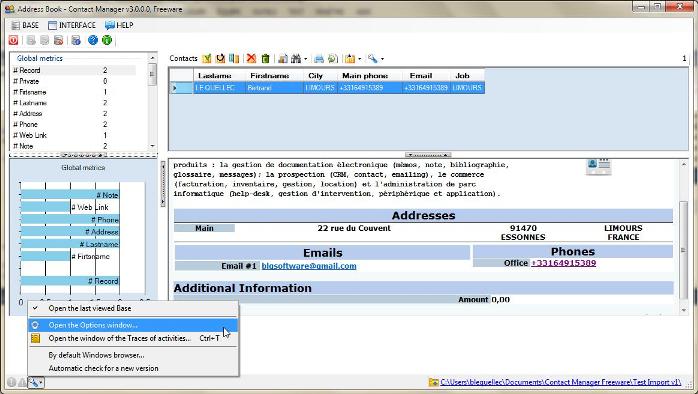Select the '# Web Link' metrics row

(73, 135)
